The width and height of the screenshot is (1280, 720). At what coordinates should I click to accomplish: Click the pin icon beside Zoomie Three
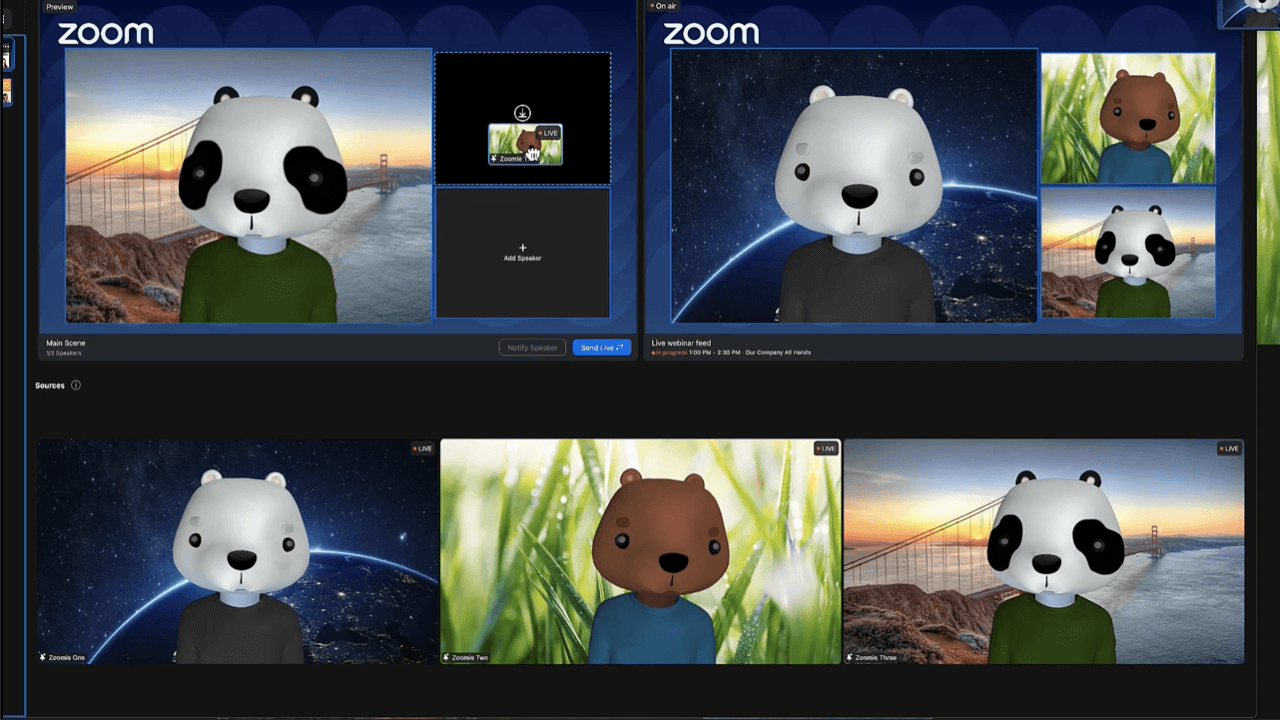click(x=850, y=657)
